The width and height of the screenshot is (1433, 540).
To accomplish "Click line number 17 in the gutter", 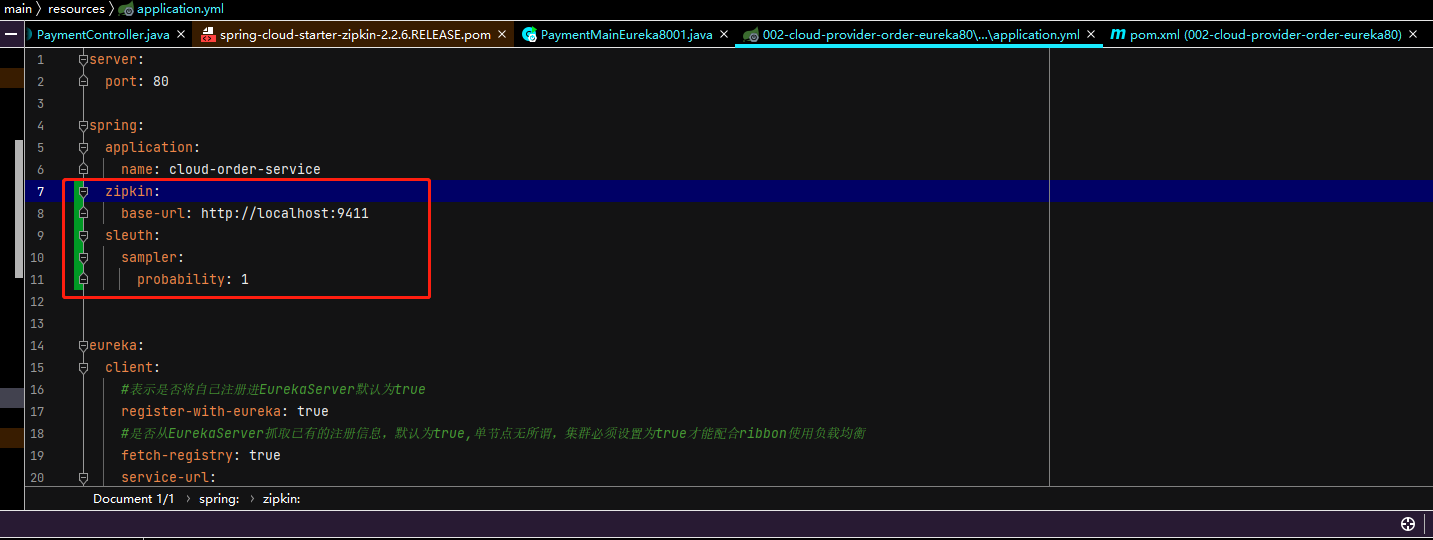I will pos(38,411).
